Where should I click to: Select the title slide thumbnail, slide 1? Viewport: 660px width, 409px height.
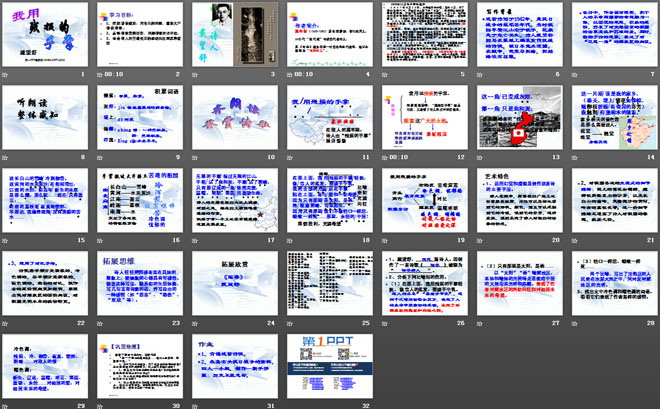pos(46,35)
